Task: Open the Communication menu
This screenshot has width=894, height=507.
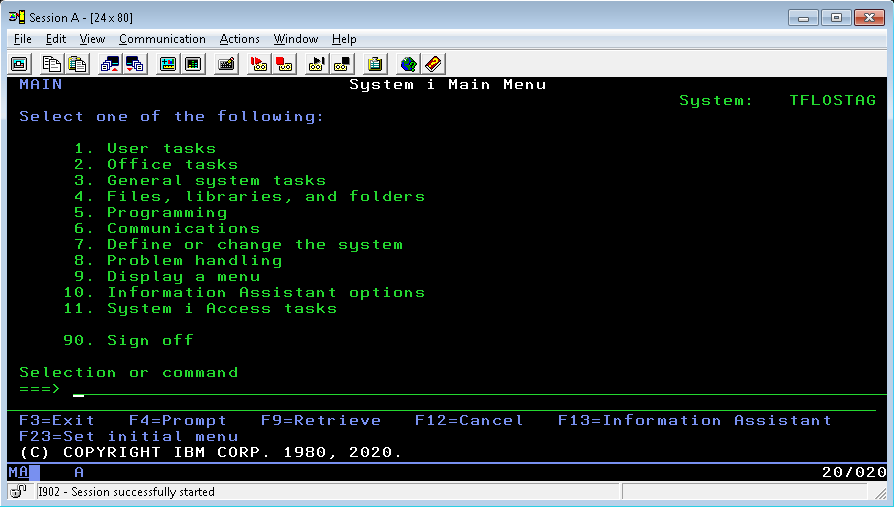Action: click(162, 39)
